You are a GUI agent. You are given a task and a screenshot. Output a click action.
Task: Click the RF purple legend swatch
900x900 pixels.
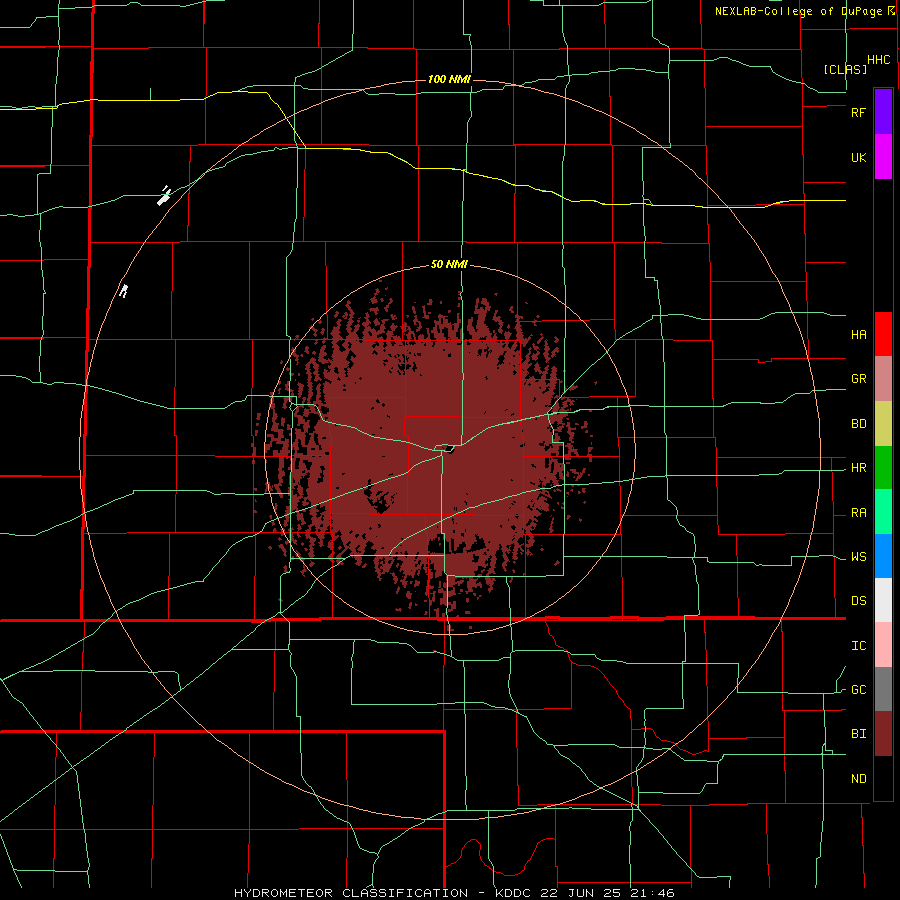point(883,112)
